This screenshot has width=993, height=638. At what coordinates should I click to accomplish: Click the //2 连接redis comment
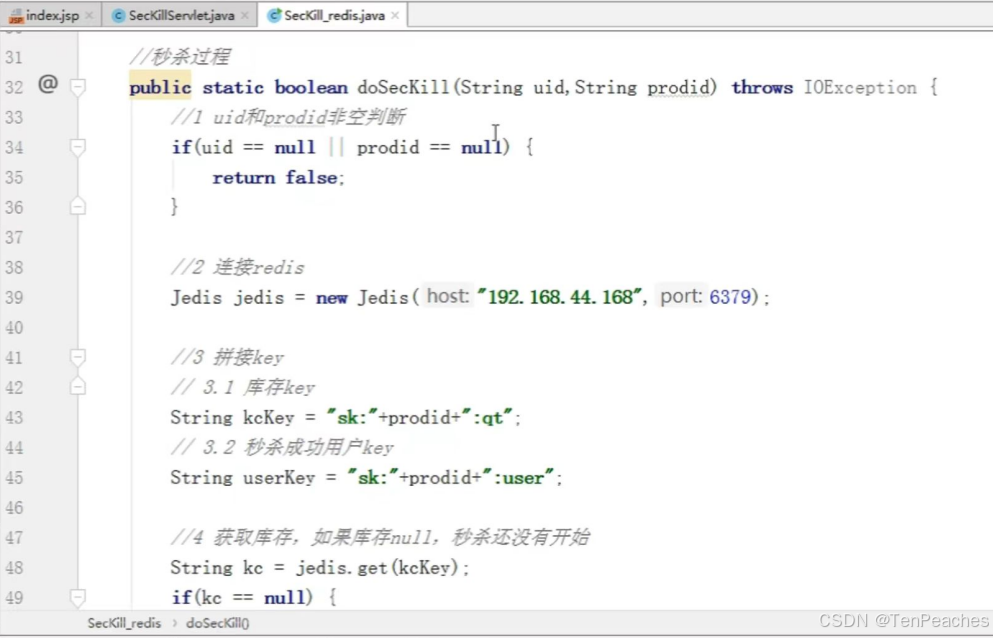pos(237,267)
